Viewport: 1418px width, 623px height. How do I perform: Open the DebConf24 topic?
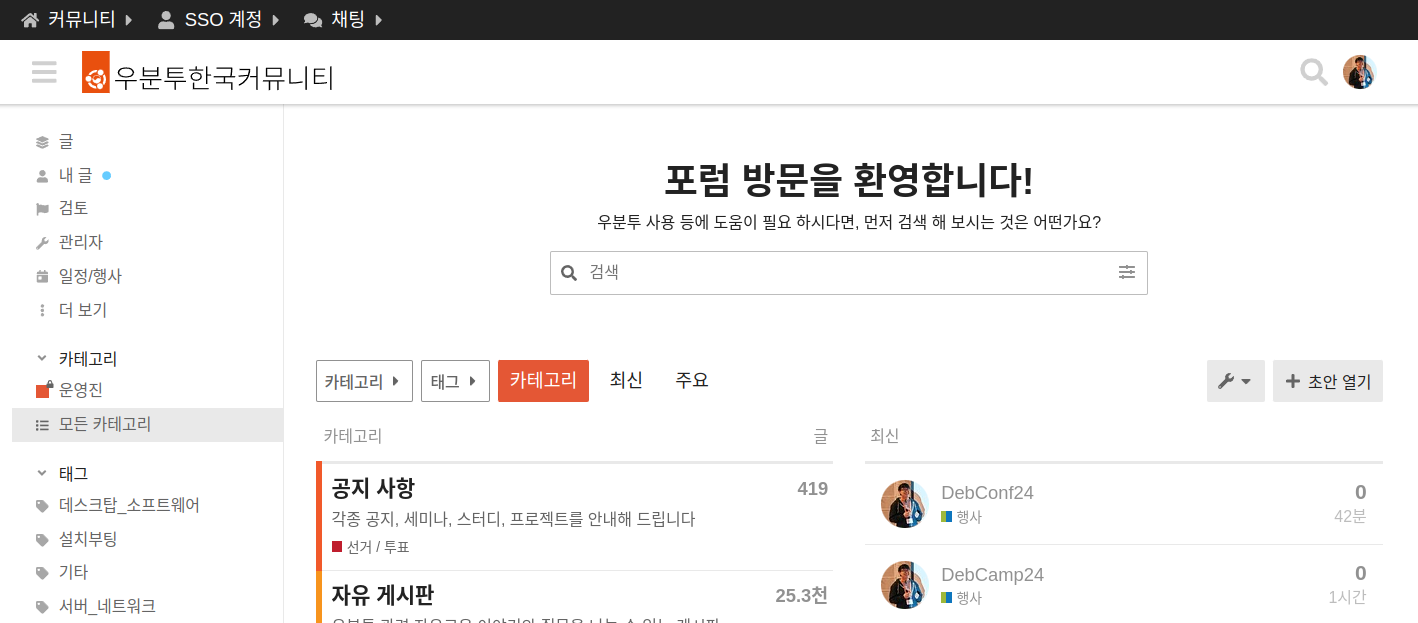point(987,492)
